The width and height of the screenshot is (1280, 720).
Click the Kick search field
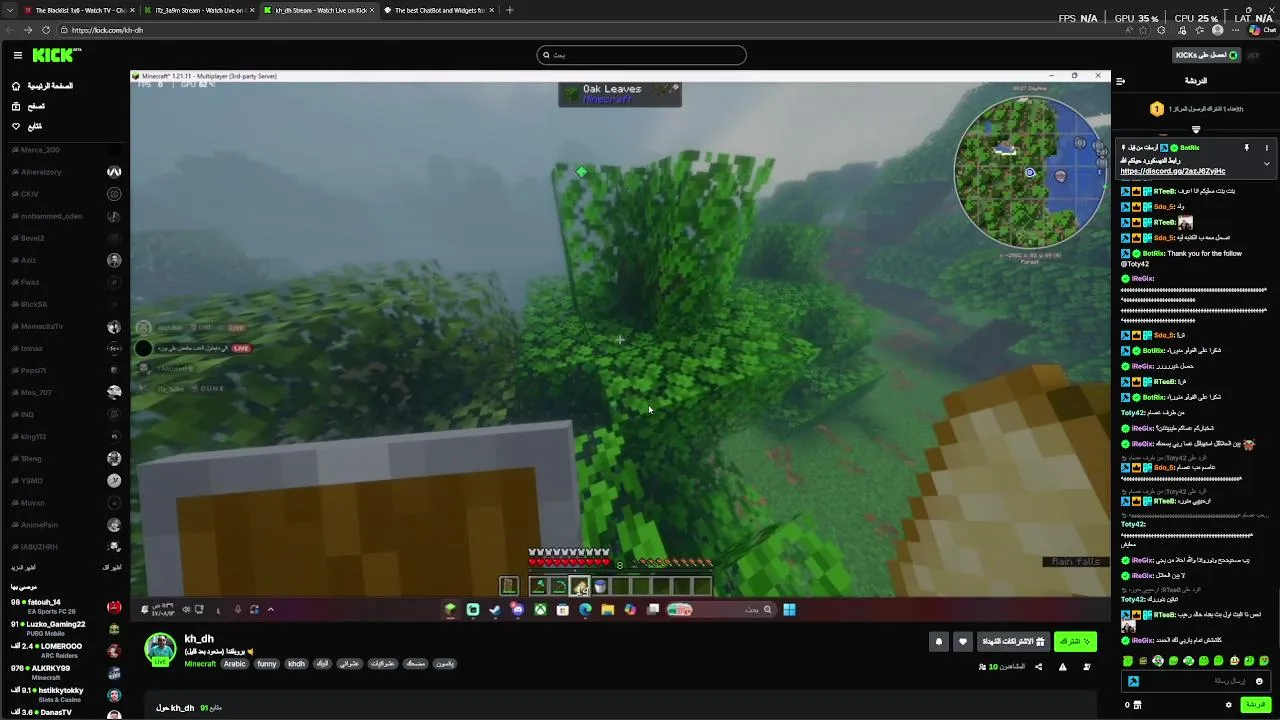[x=641, y=55]
